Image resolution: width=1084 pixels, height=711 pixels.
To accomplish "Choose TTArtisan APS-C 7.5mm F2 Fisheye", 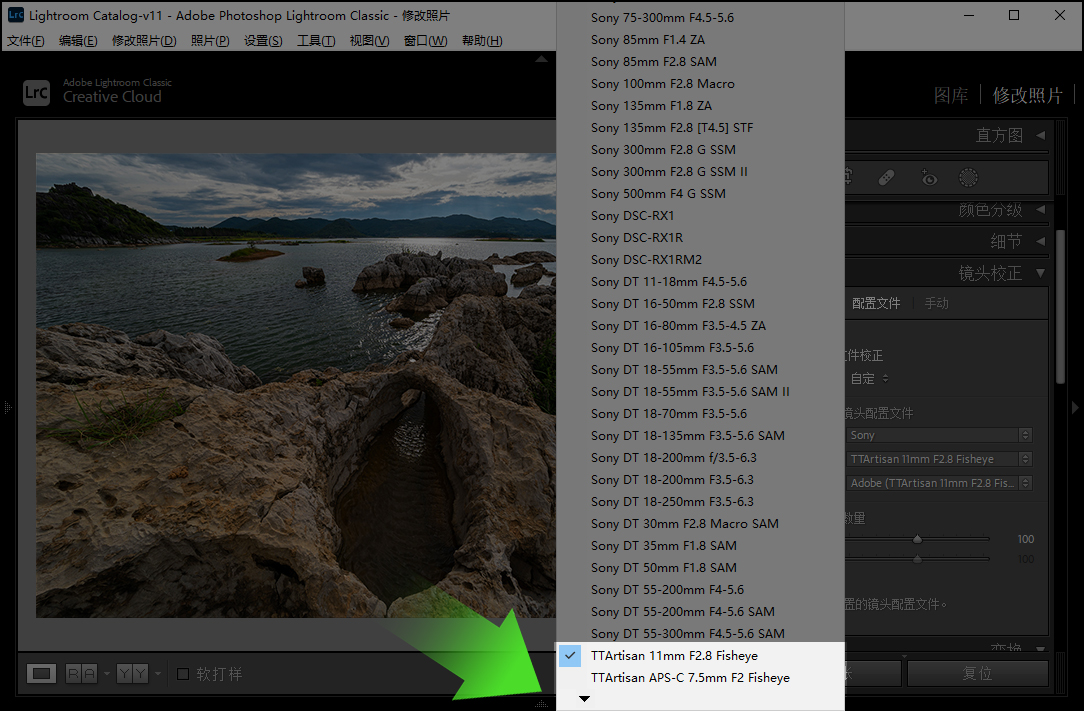I will click(690, 678).
